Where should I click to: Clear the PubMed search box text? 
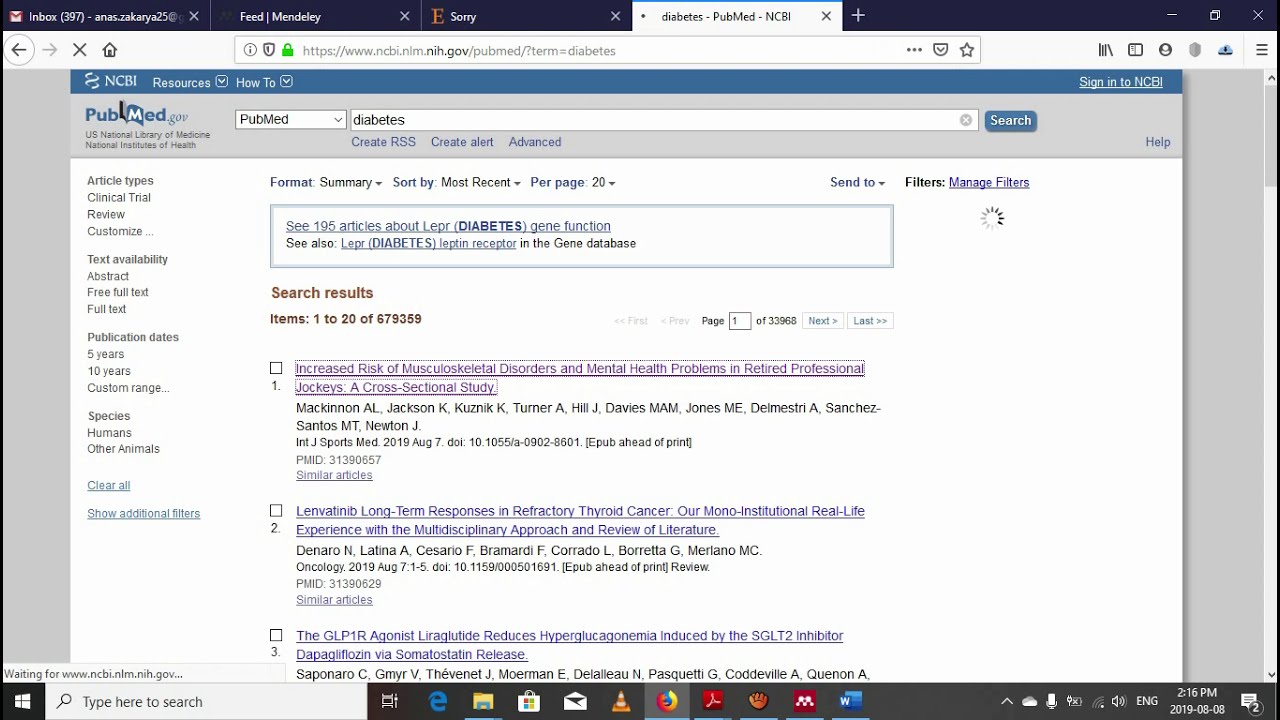(x=966, y=120)
